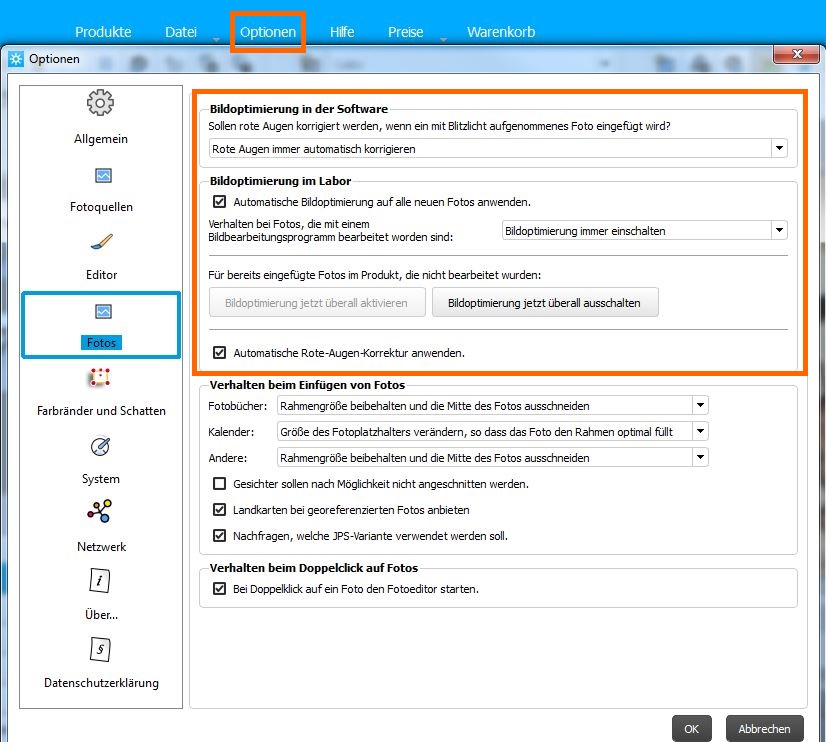
Task: Open the Über... info icon
Action: [100, 581]
